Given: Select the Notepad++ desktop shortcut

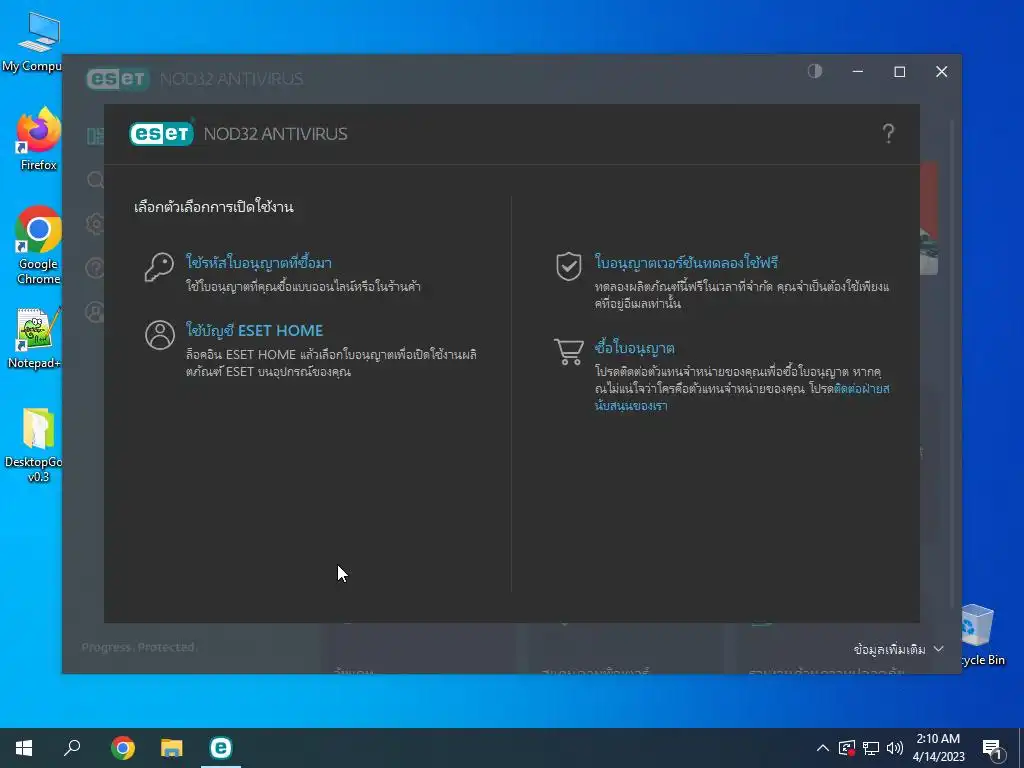Looking at the screenshot, I should pos(36,338).
